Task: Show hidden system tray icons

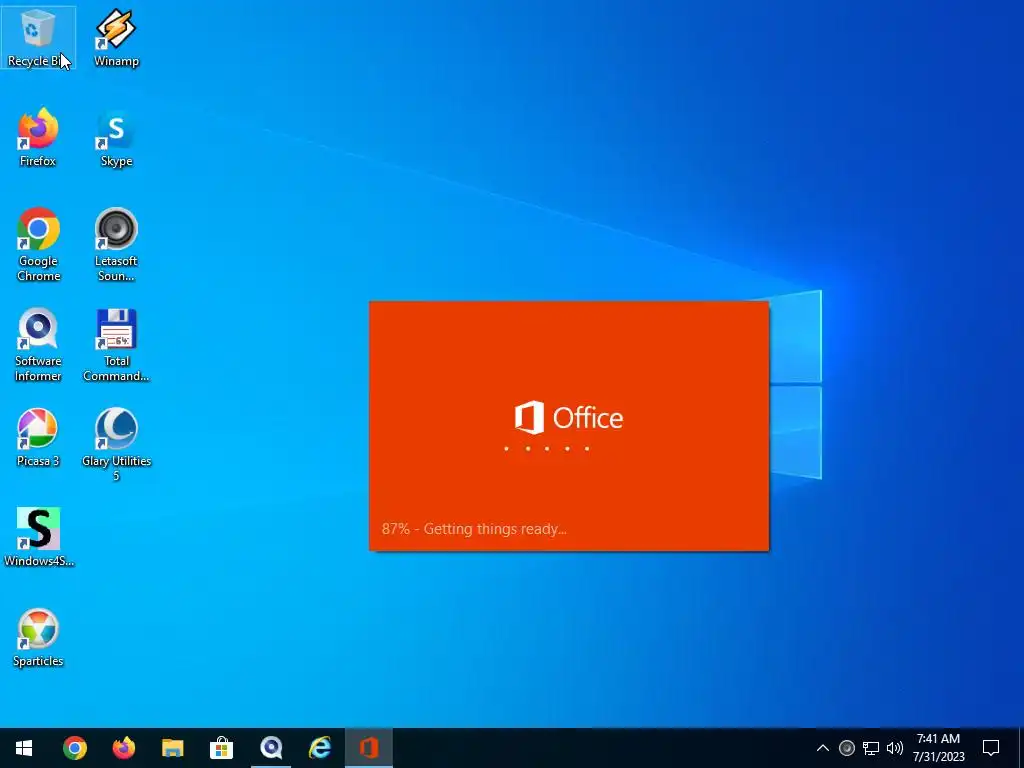Action: coord(823,748)
